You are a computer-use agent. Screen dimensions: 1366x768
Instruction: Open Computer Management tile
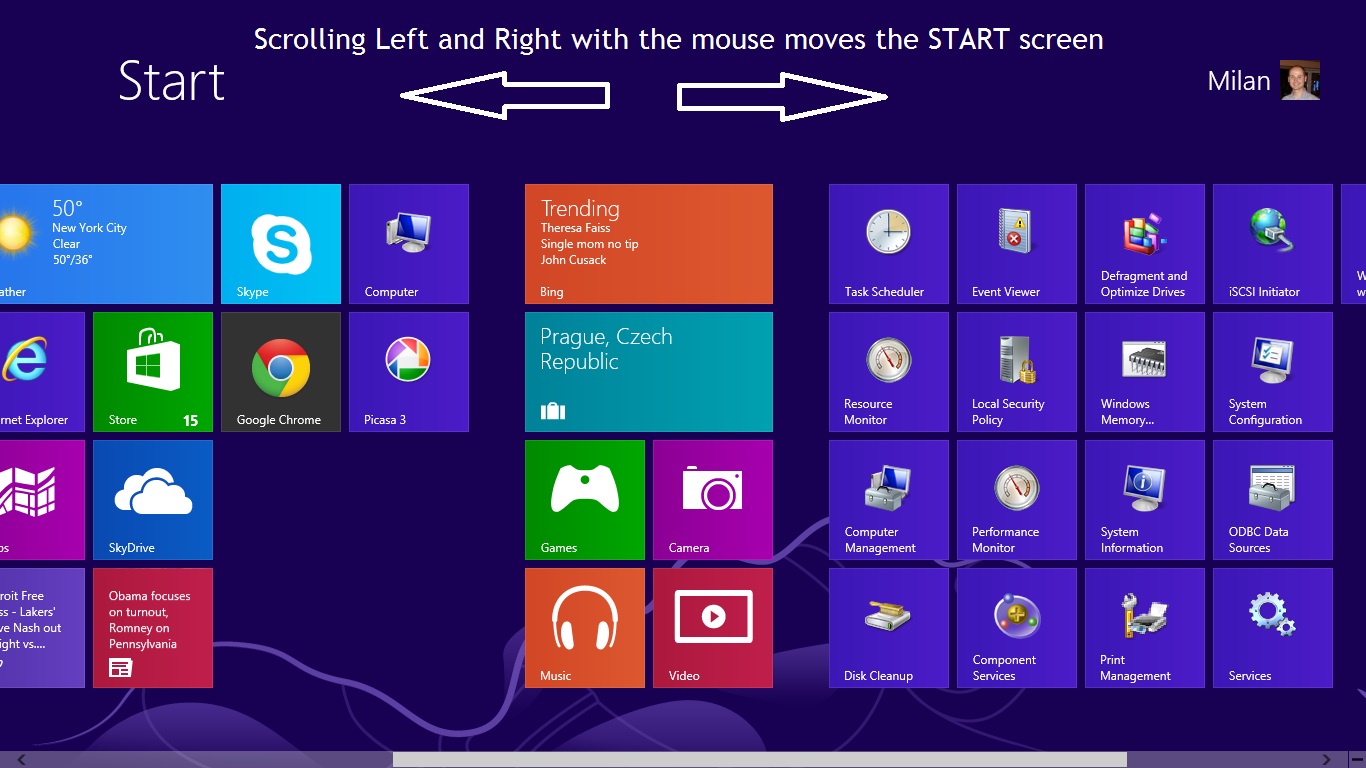click(x=889, y=500)
